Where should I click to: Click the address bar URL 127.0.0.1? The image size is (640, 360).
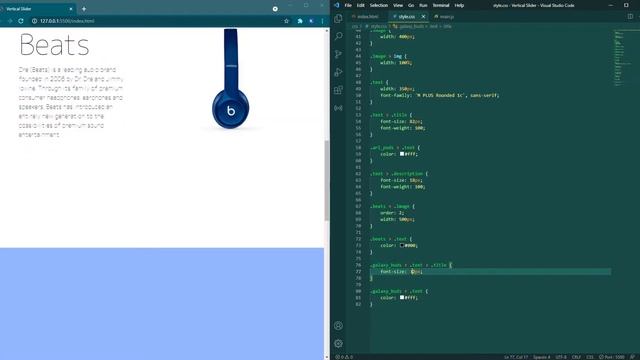pos(67,21)
